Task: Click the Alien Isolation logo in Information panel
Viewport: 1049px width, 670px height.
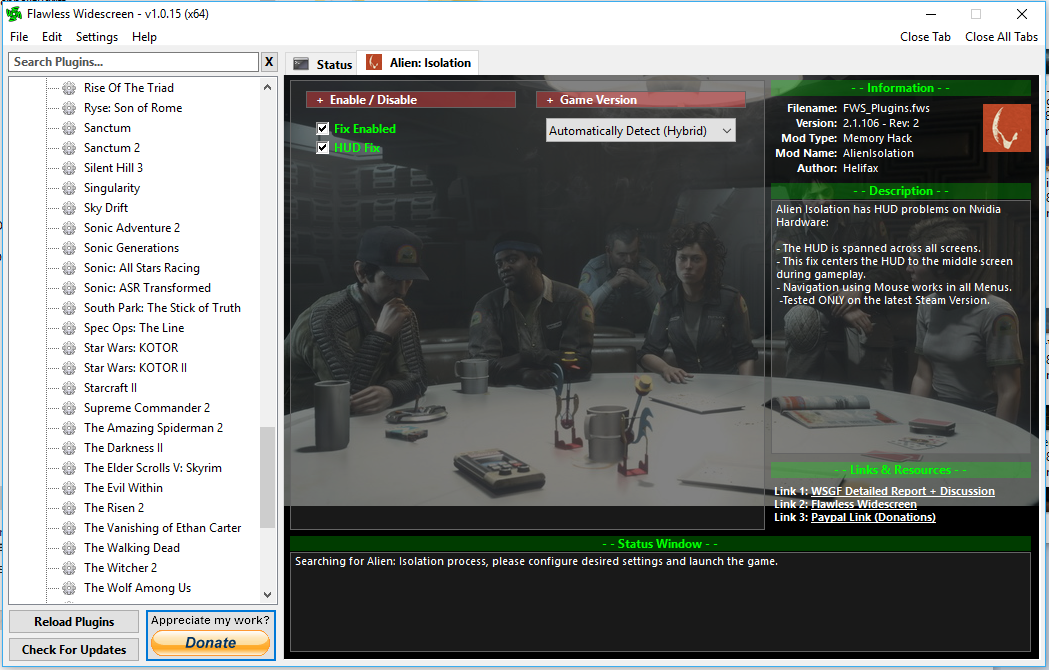Action: pyautogui.click(x=1006, y=128)
